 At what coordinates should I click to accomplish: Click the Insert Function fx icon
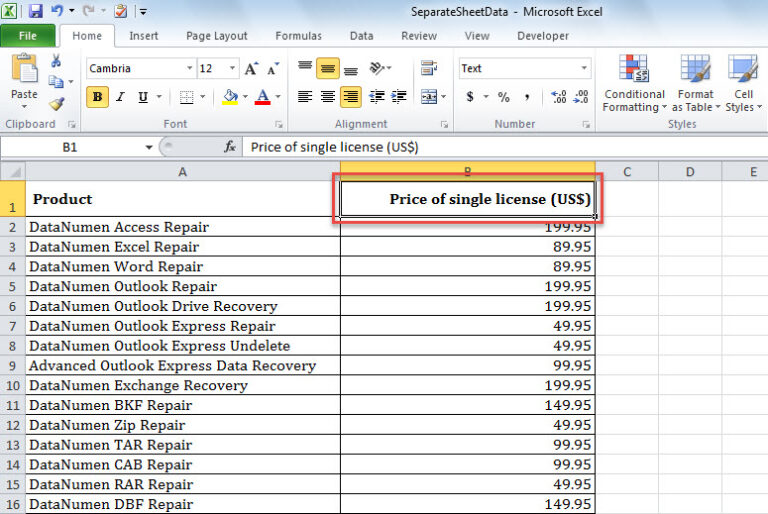(x=230, y=147)
